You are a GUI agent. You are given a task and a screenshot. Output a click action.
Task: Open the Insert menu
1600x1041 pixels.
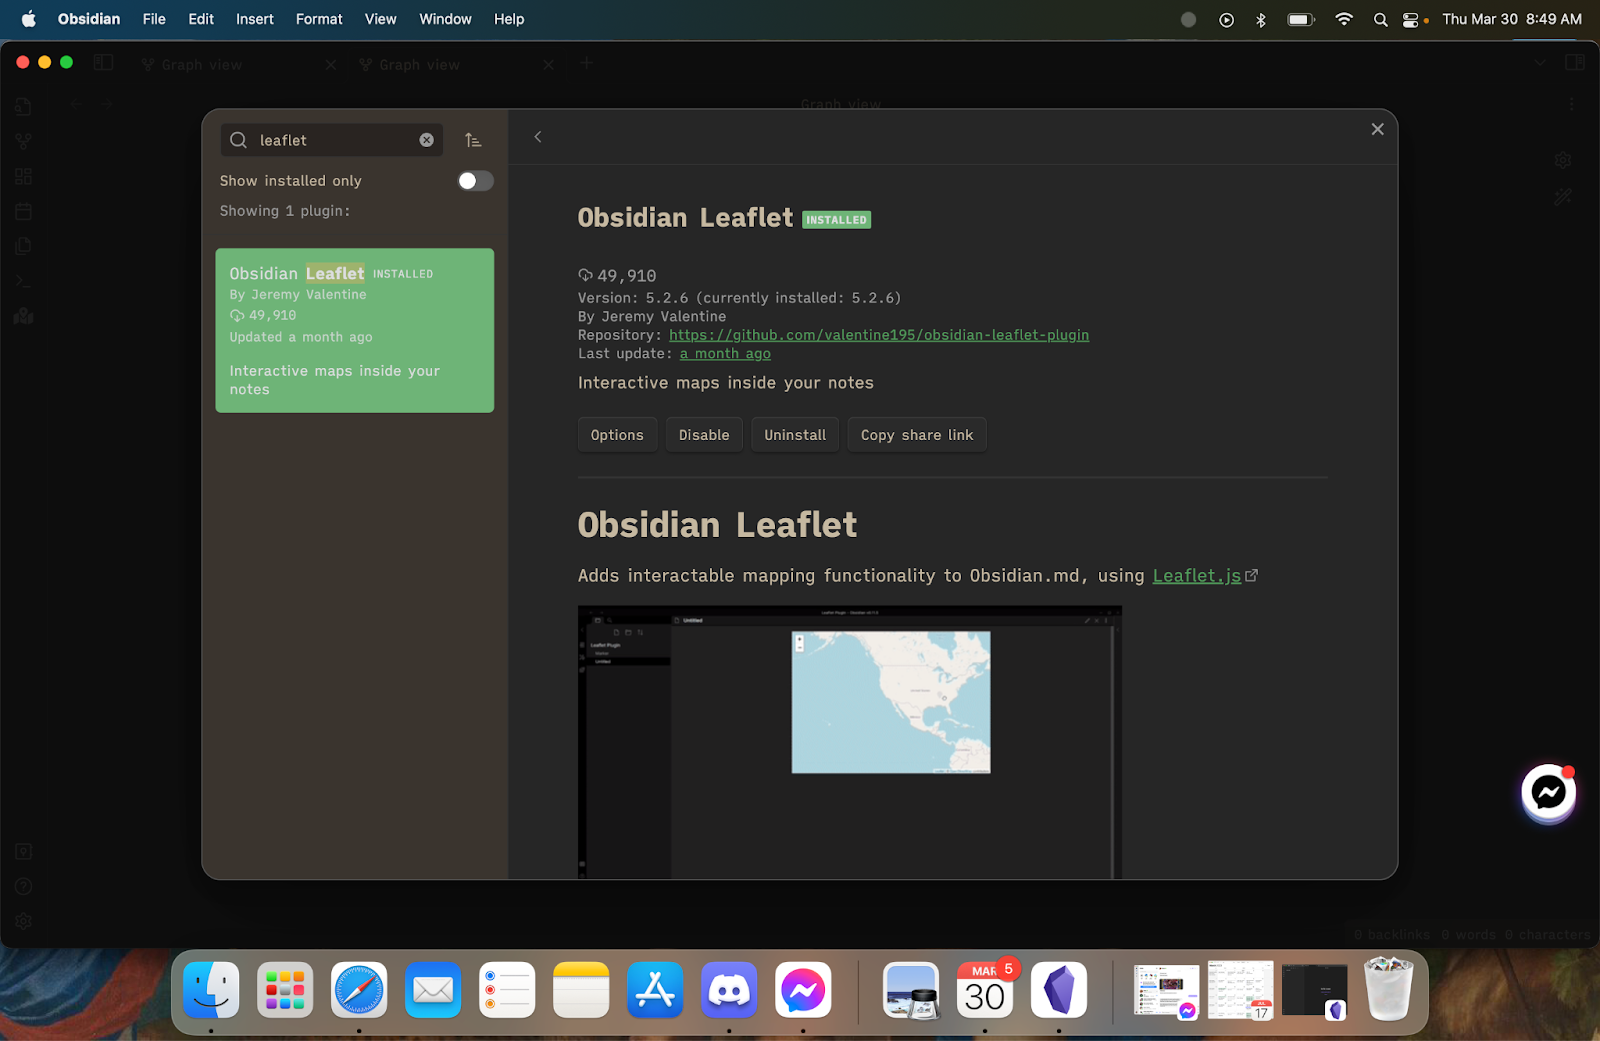(x=255, y=19)
